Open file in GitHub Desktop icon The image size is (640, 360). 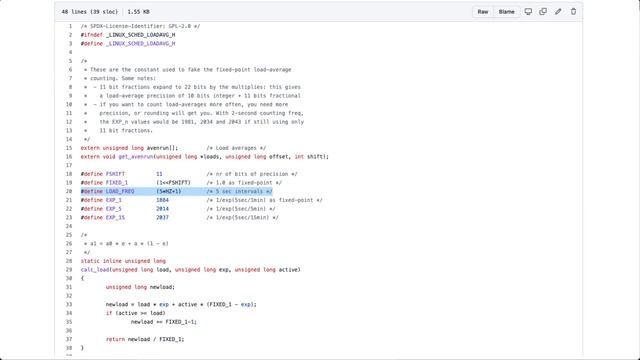point(528,12)
